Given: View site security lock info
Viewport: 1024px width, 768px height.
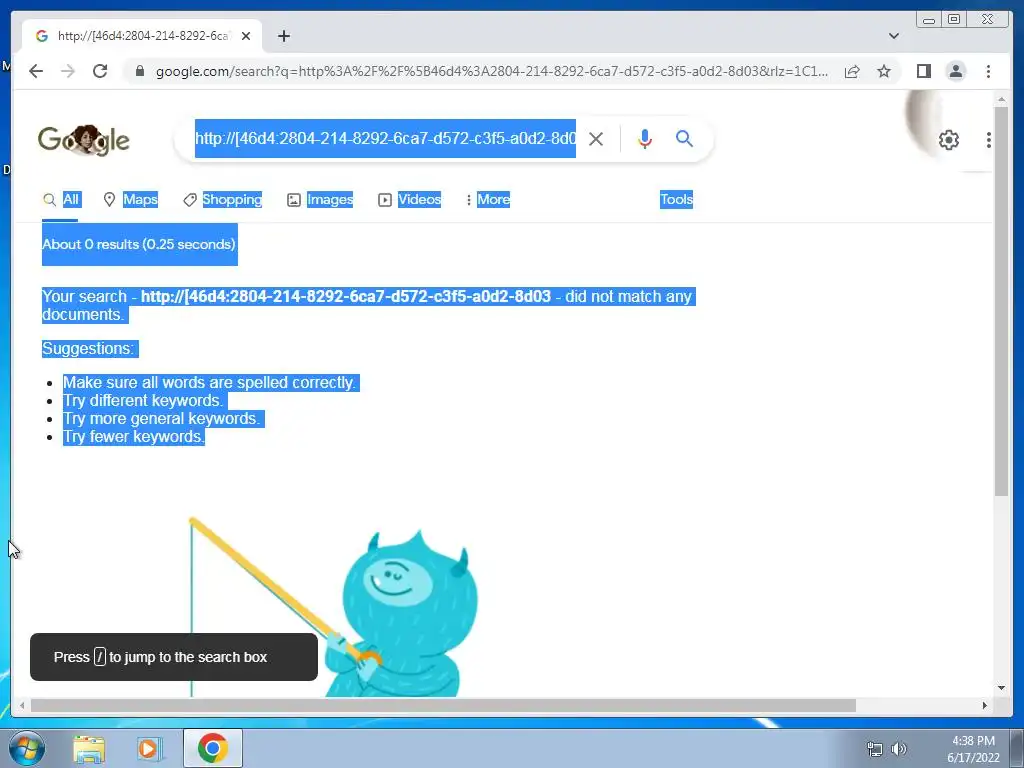Looking at the screenshot, I should 139,71.
